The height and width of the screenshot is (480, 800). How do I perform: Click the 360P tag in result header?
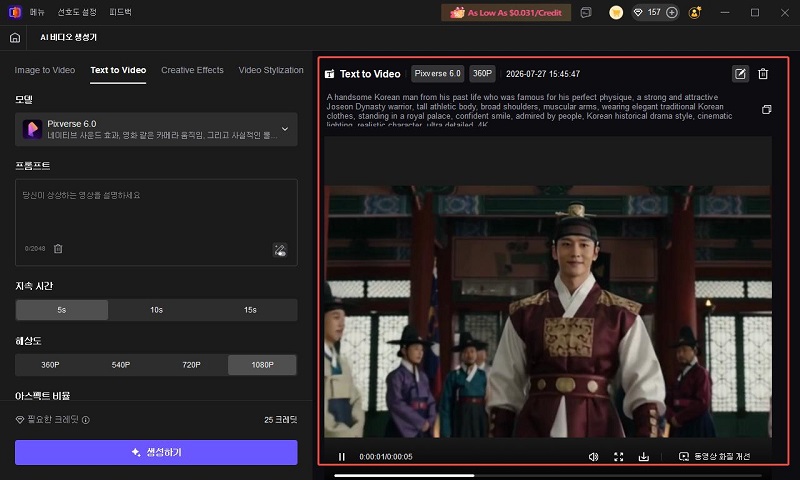(x=482, y=73)
